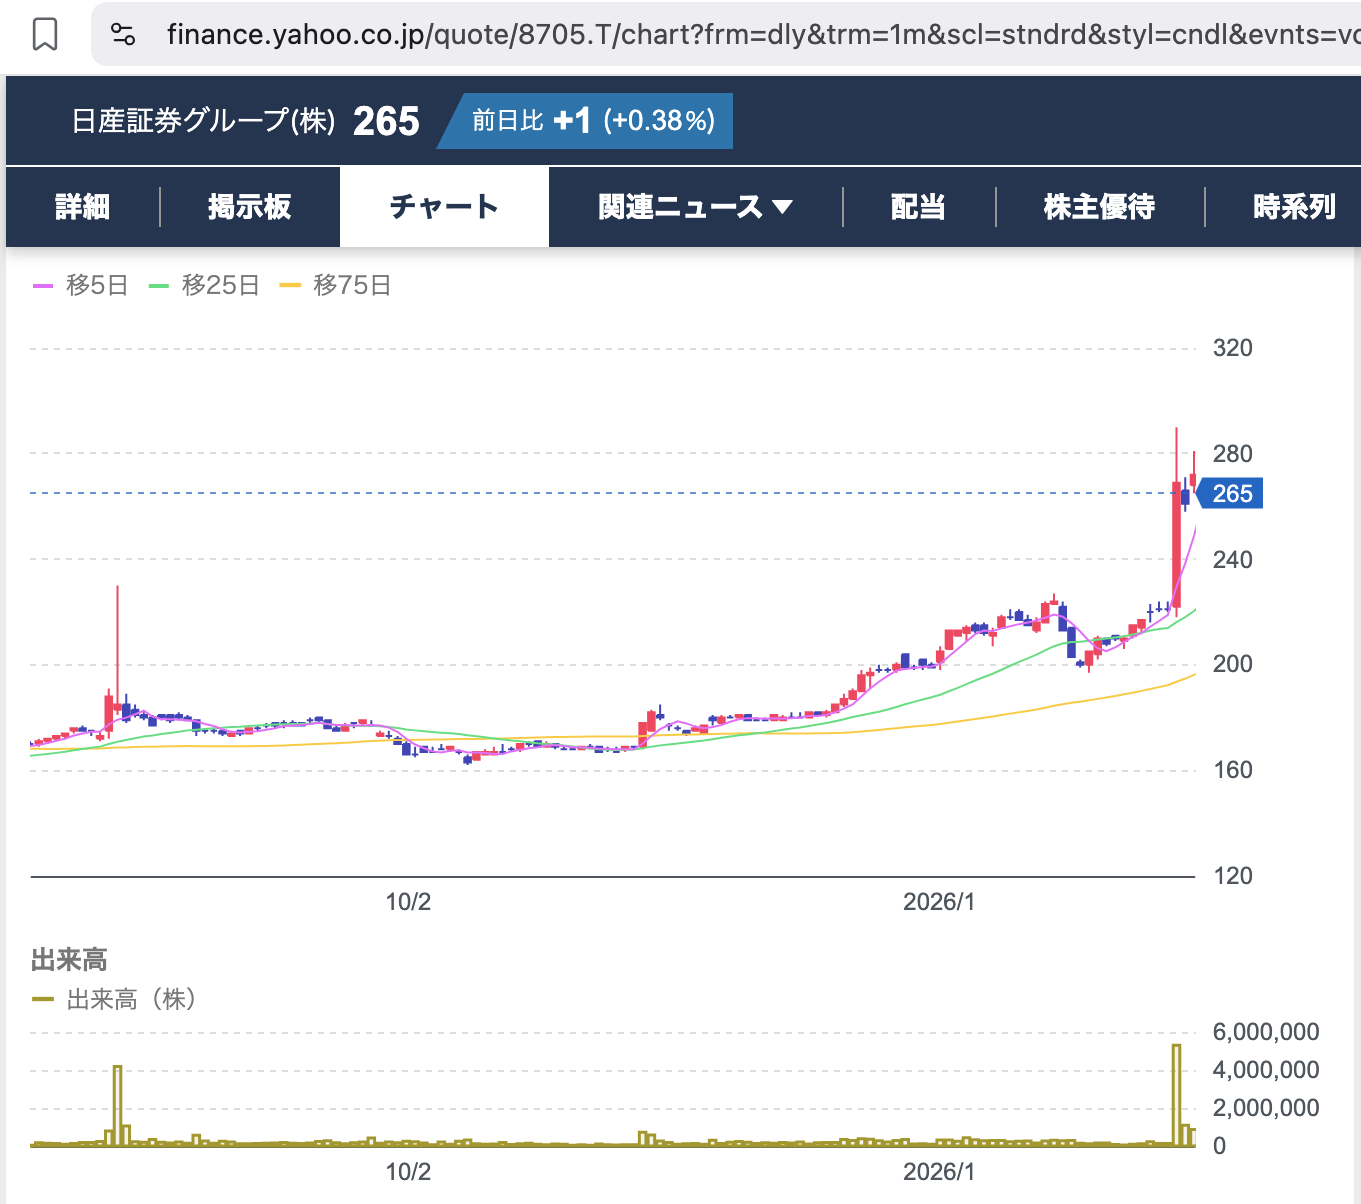Click the tall volume bar near chart's right edge

coord(1176,1095)
